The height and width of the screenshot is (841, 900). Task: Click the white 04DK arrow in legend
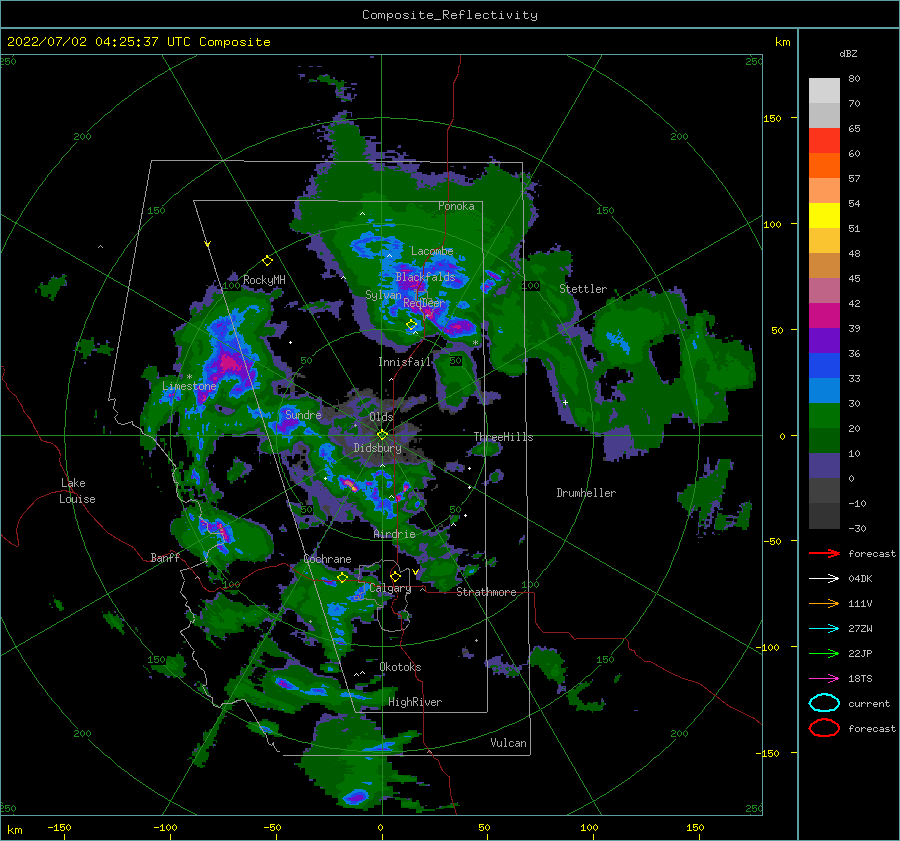824,578
